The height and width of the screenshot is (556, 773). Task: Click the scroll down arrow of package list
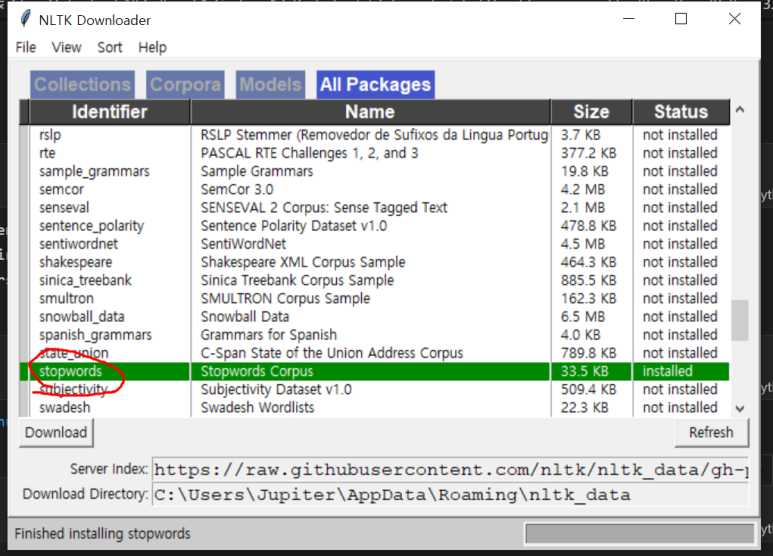coord(740,409)
